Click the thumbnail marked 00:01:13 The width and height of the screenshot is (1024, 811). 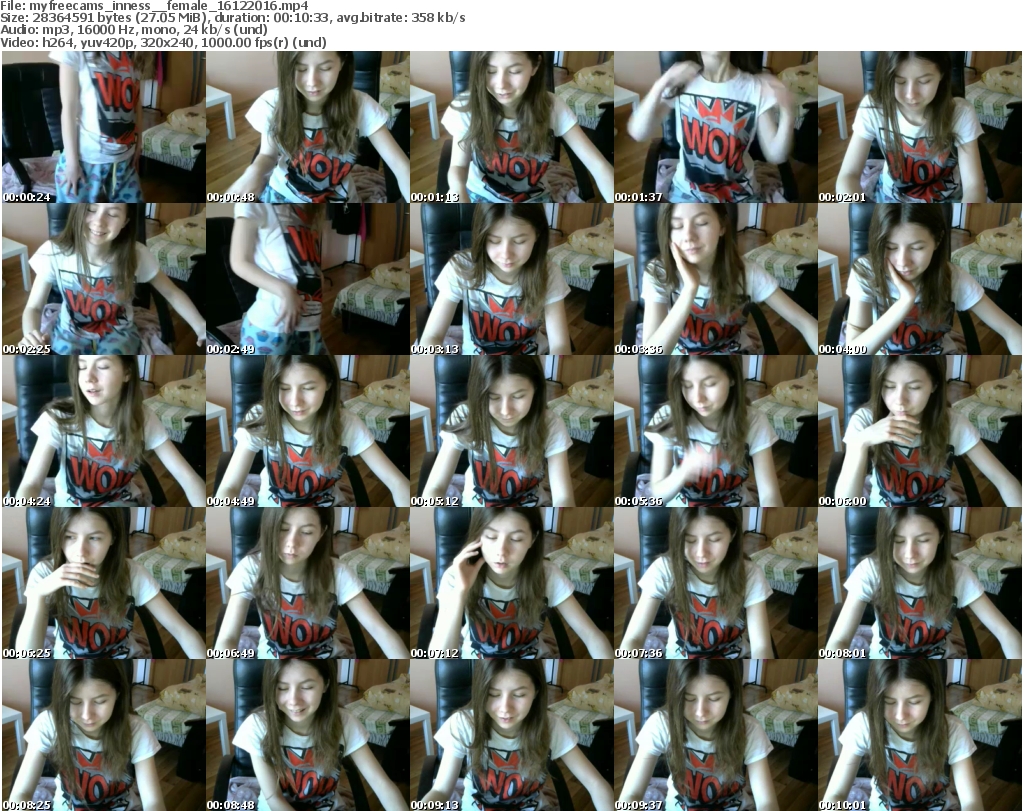(x=511, y=127)
